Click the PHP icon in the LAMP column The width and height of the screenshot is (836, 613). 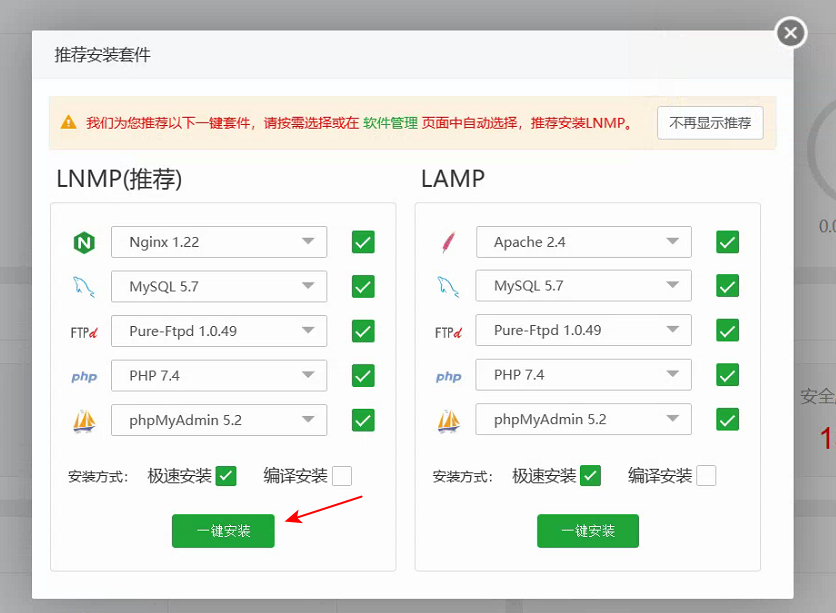point(450,375)
